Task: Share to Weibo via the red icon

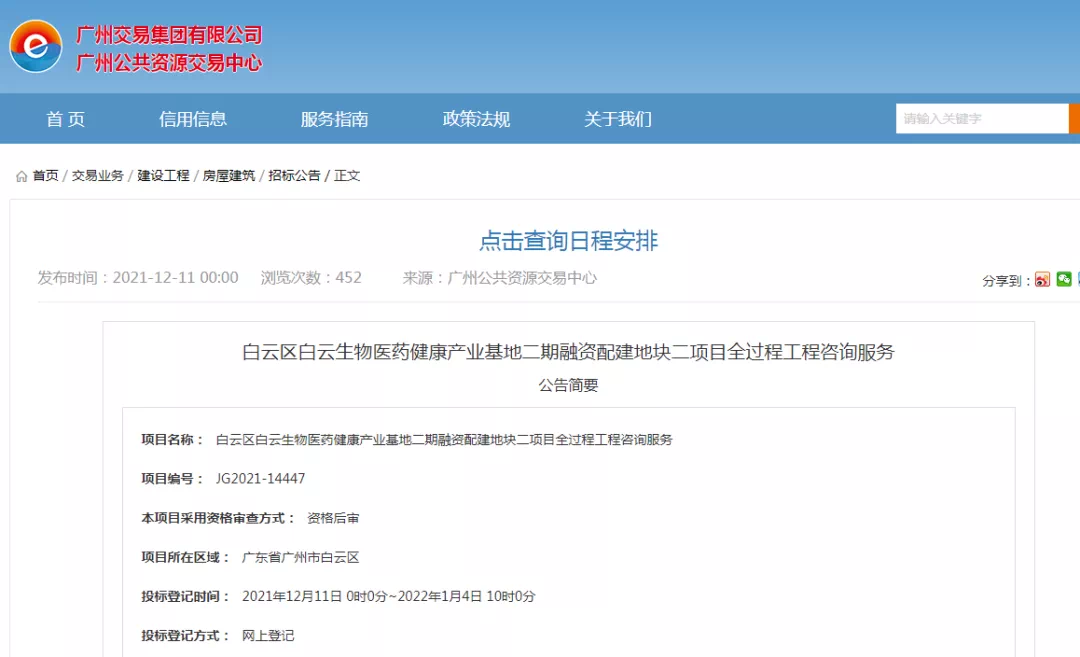Action: pos(1042,279)
